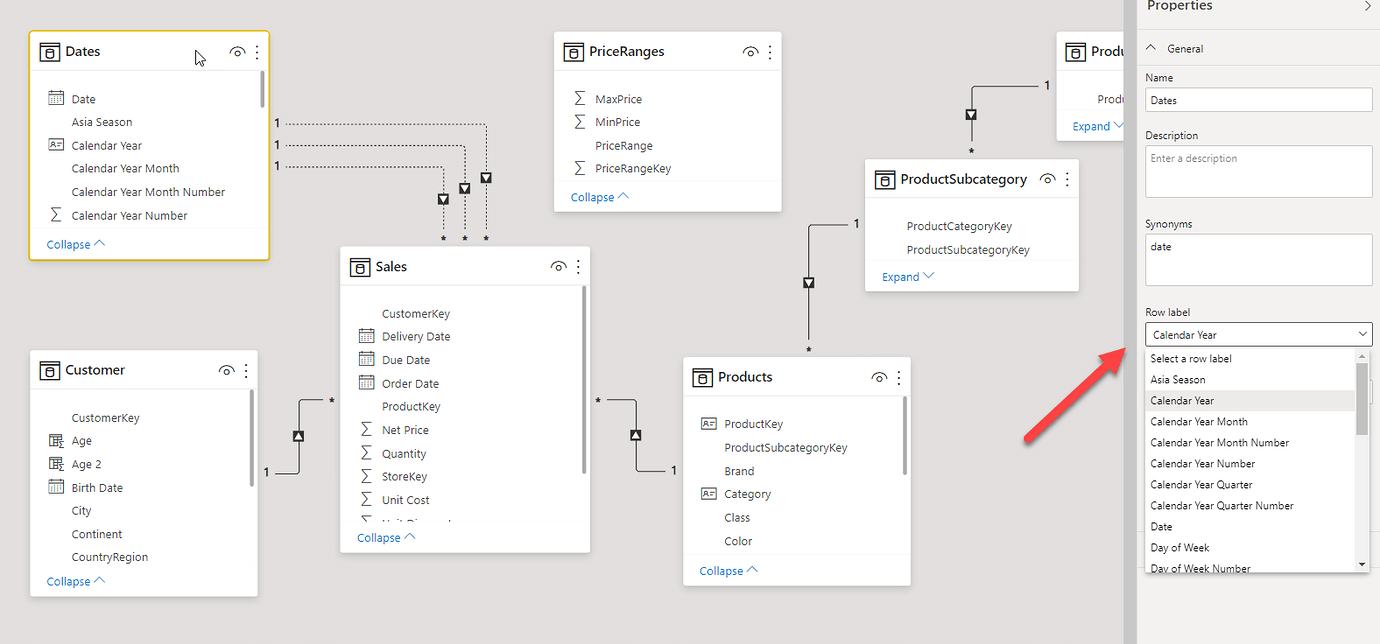Open the more options menu on PriceRanges

point(769,51)
